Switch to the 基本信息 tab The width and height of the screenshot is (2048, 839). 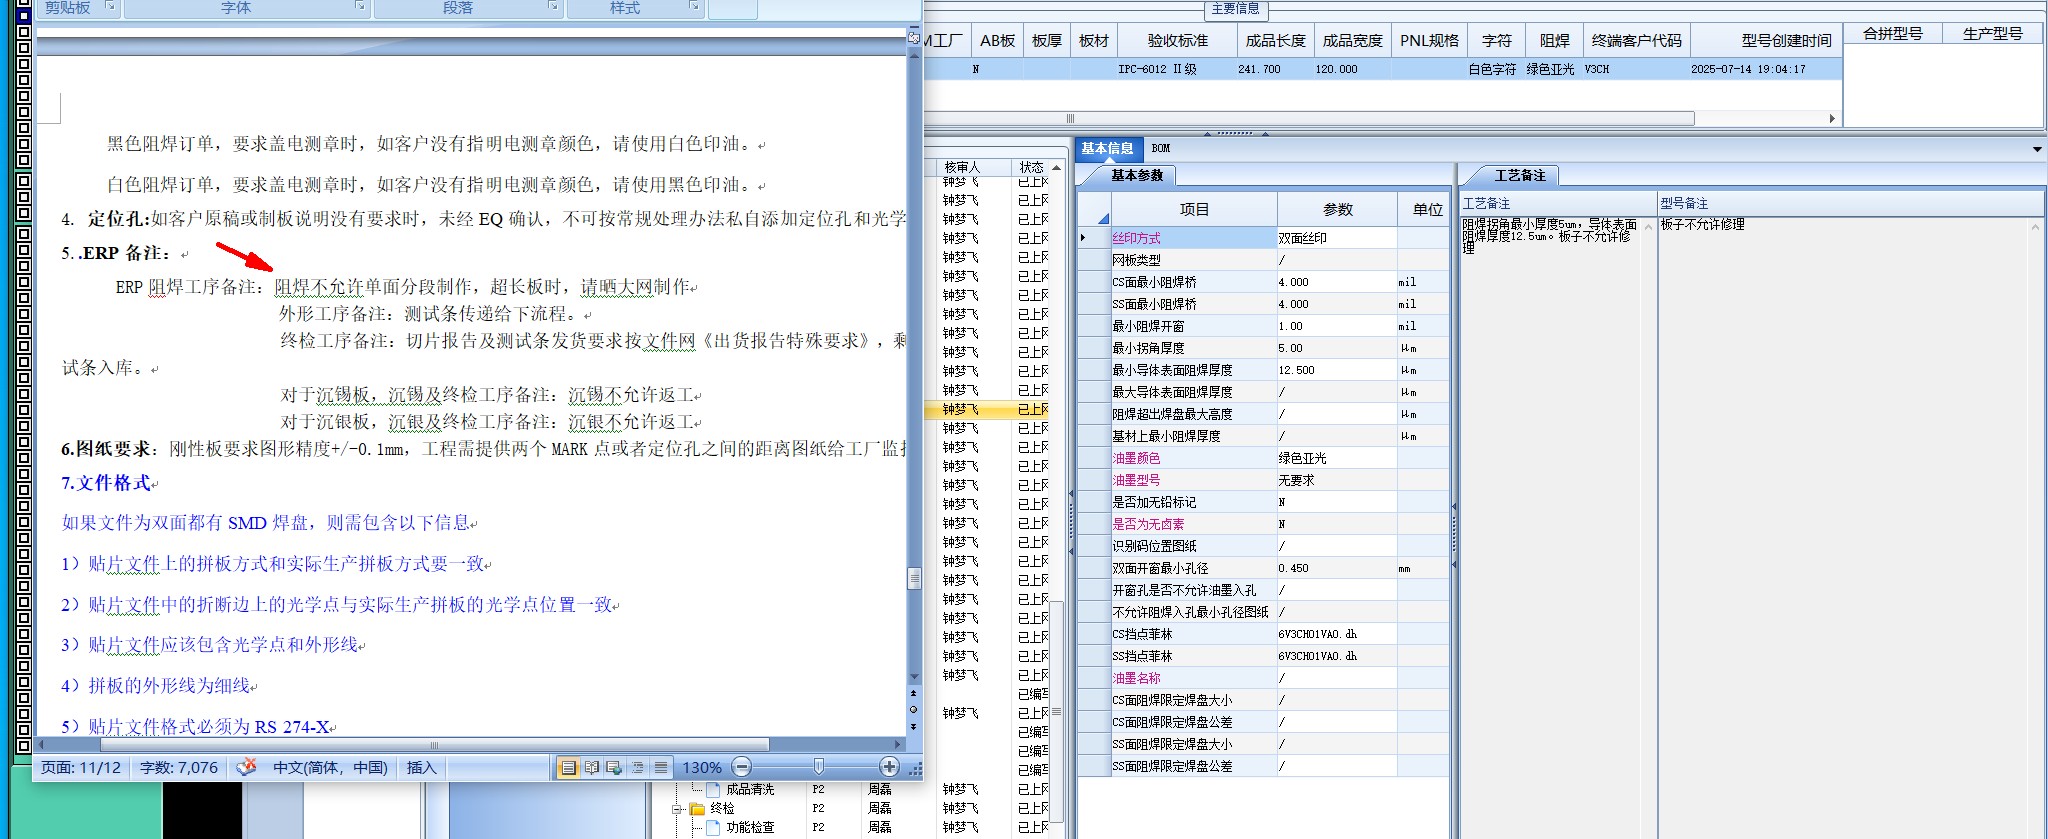coord(1107,148)
